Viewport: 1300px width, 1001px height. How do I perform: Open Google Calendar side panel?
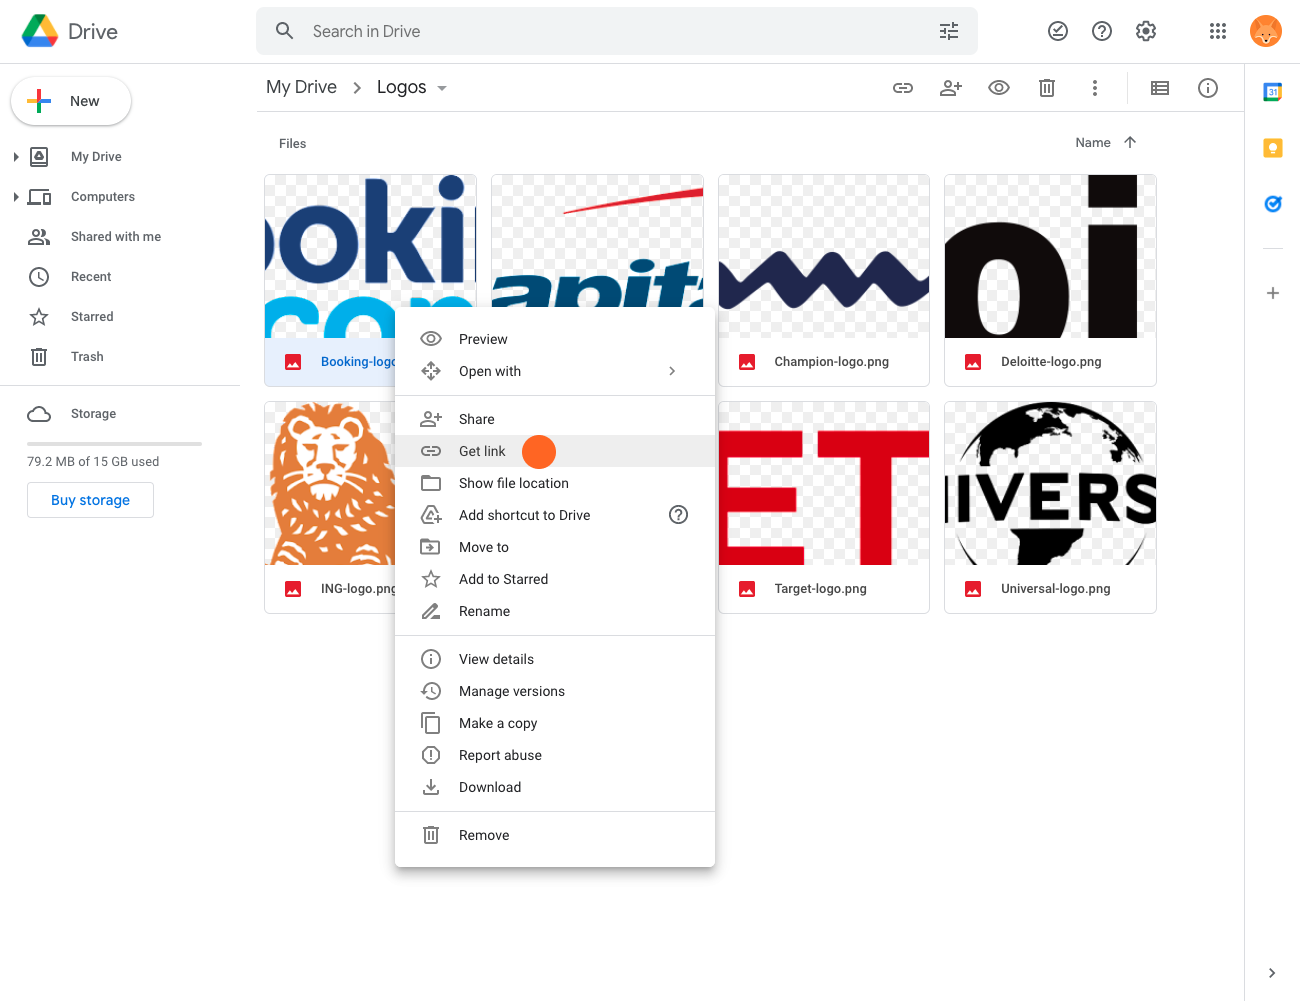coord(1273,92)
